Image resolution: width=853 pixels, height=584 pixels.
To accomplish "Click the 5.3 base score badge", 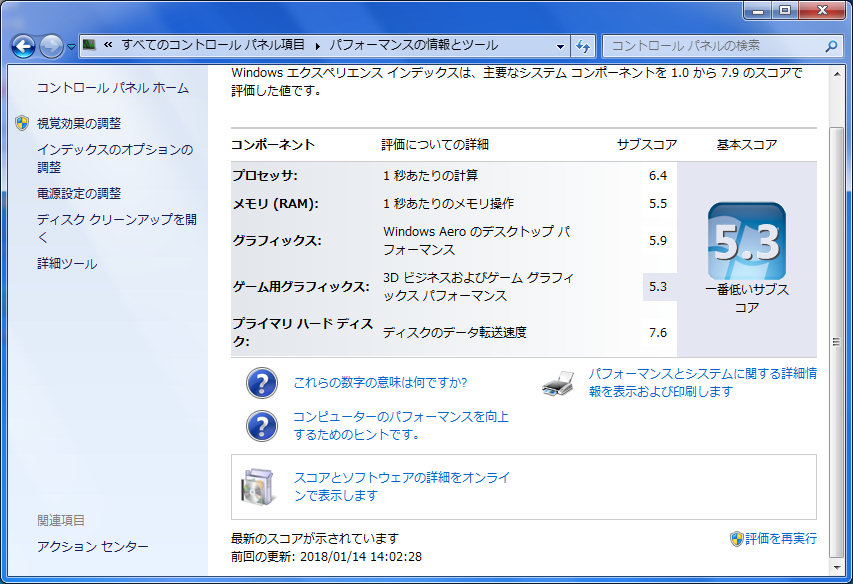I will coord(746,241).
